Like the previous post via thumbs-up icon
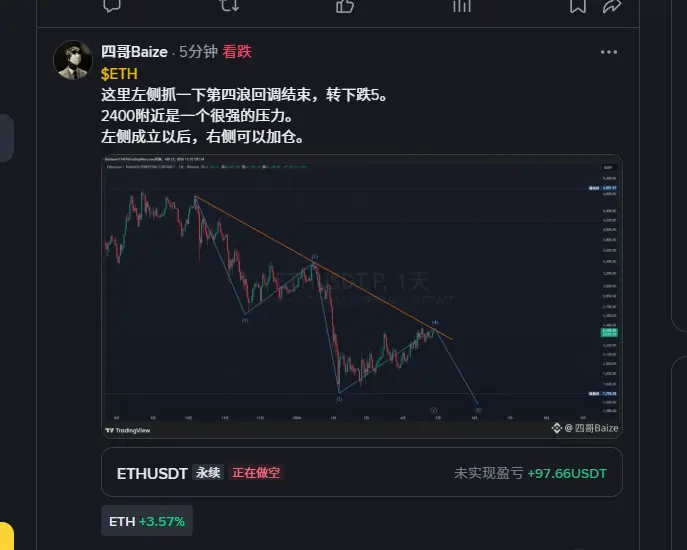The image size is (687, 550). (x=345, y=5)
